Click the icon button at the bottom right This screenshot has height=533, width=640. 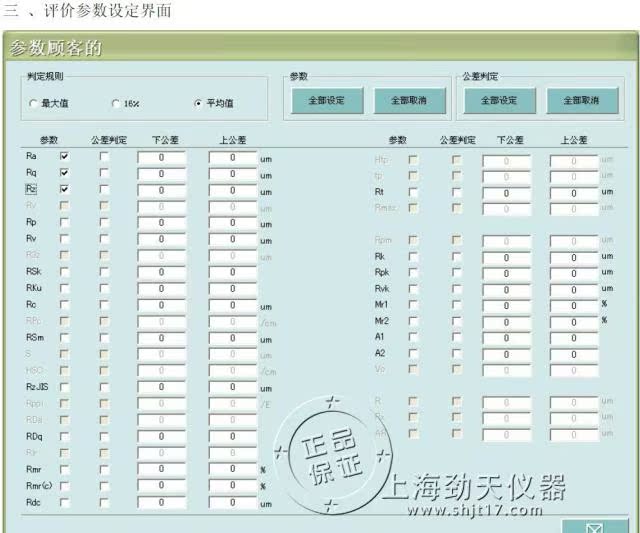[x=594, y=525]
